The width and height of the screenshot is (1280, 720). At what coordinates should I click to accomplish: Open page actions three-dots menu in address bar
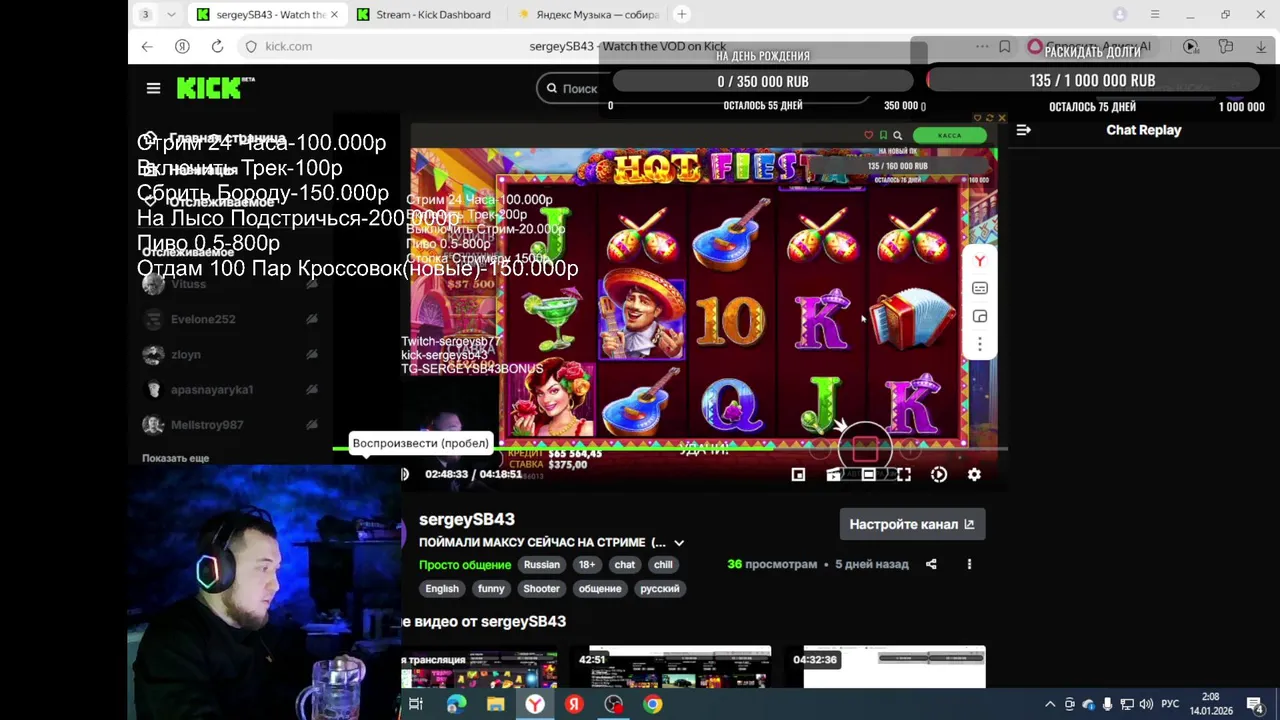982,46
